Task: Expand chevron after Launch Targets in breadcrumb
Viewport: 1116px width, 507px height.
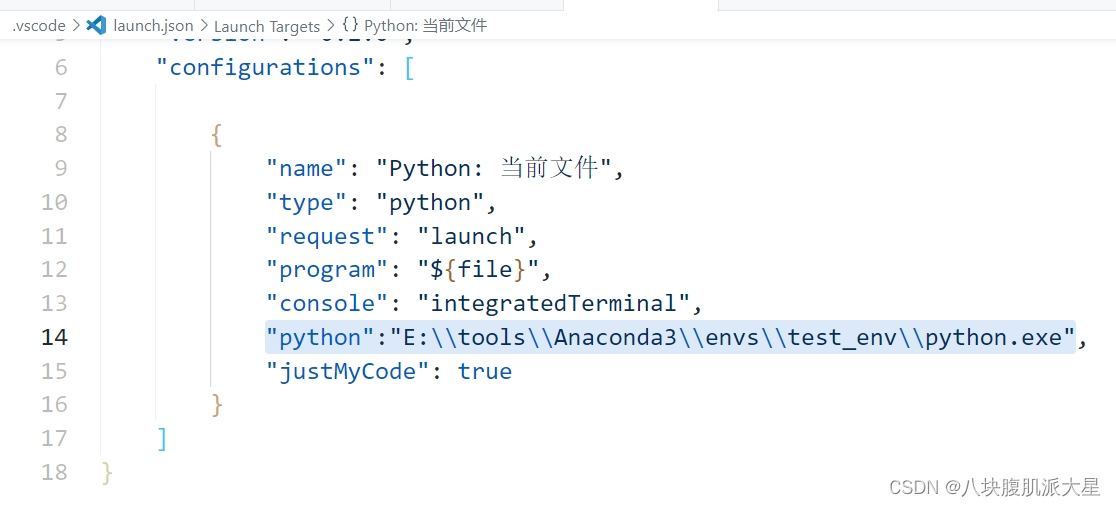Action: click(331, 26)
